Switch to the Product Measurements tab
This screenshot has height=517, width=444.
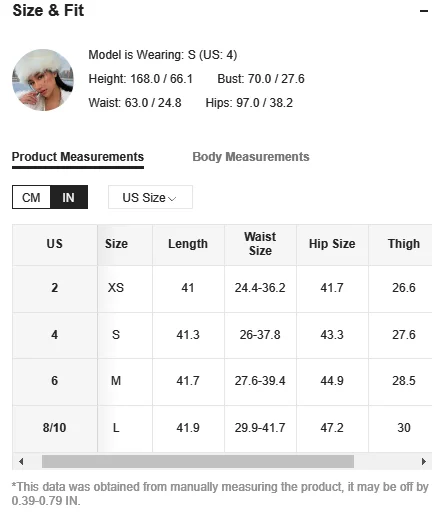78,157
